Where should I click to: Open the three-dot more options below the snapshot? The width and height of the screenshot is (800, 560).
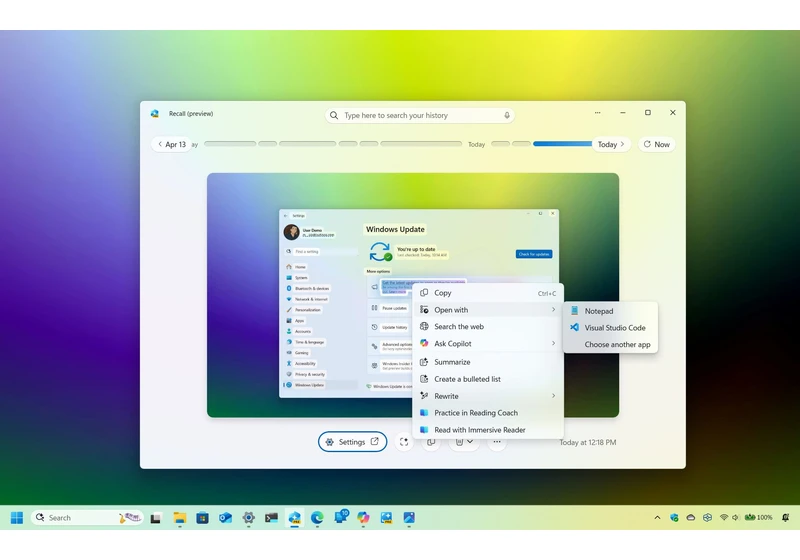pyautogui.click(x=497, y=442)
